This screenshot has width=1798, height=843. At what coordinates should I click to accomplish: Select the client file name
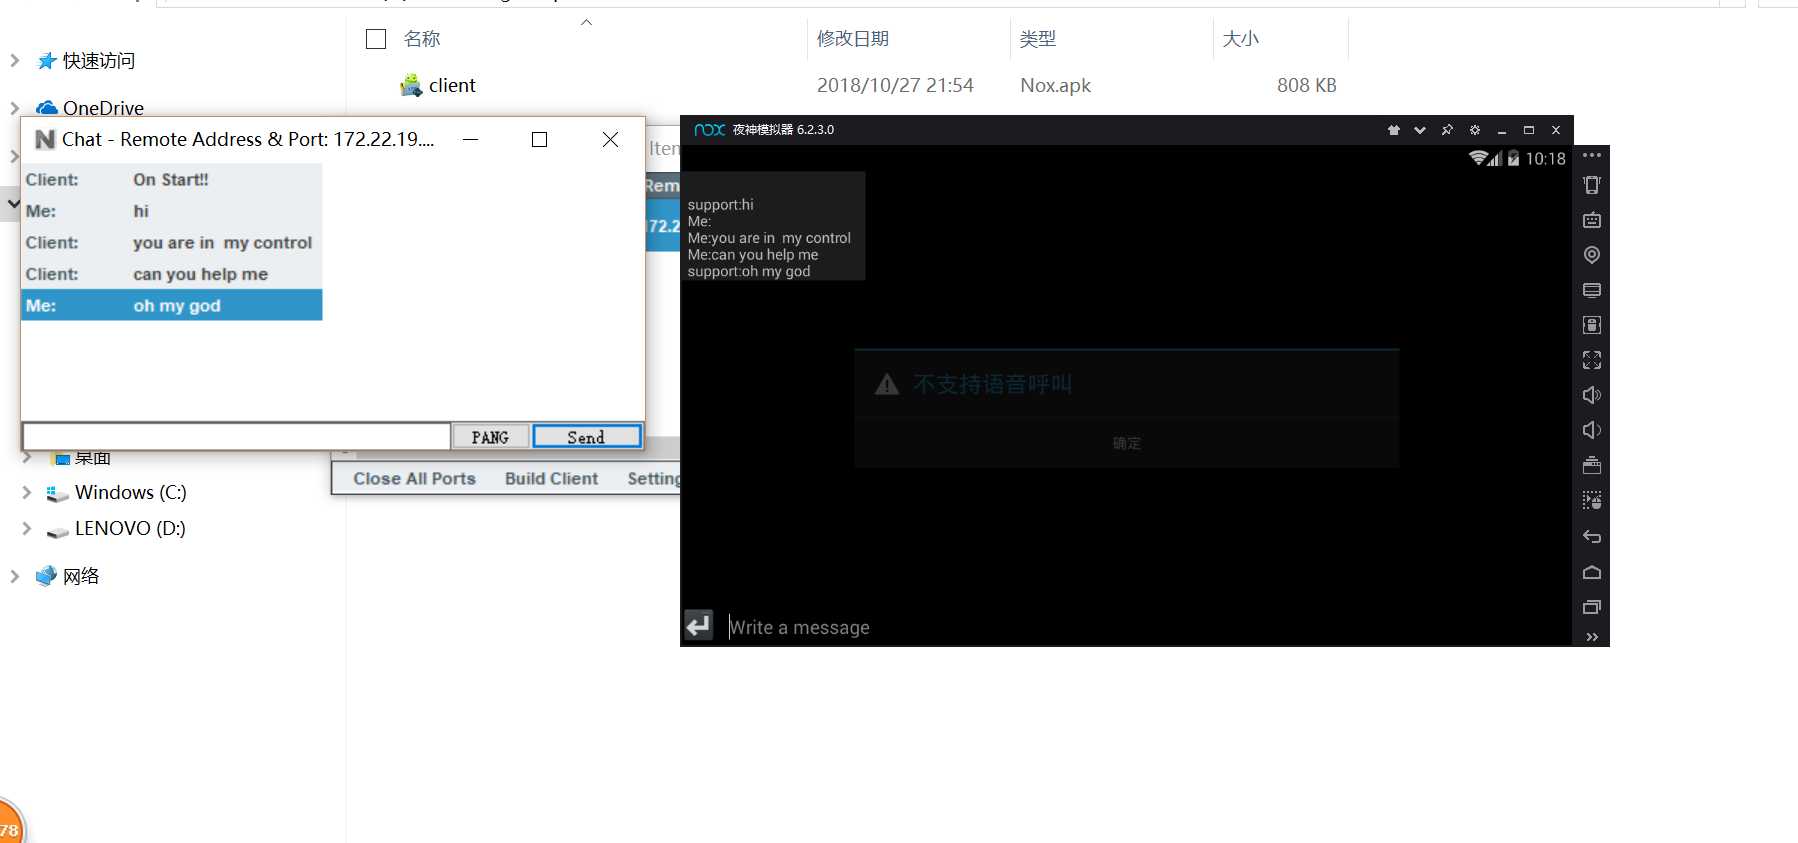click(x=452, y=85)
